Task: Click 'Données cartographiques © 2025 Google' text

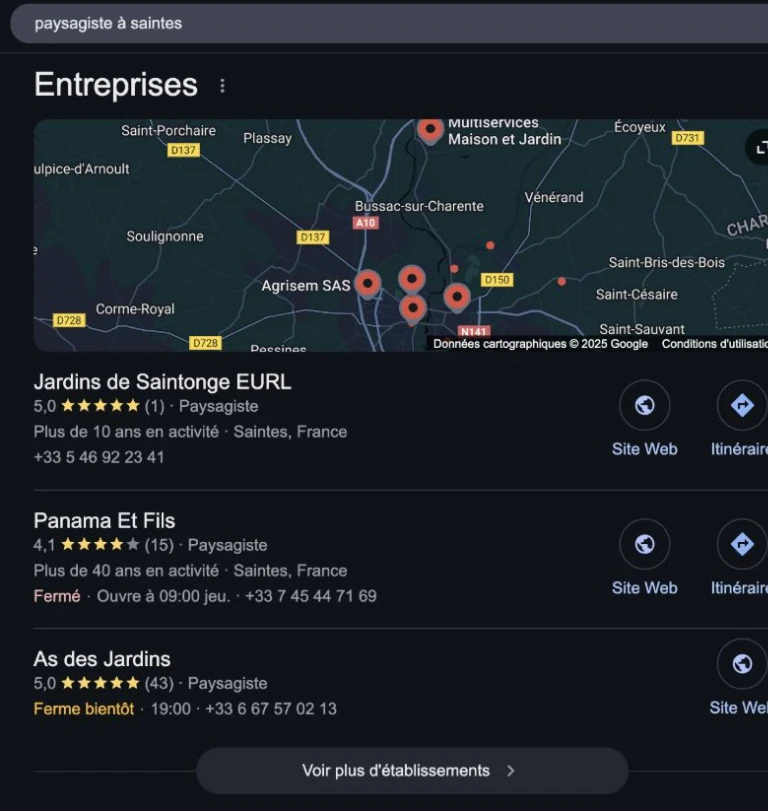Action: 540,344
